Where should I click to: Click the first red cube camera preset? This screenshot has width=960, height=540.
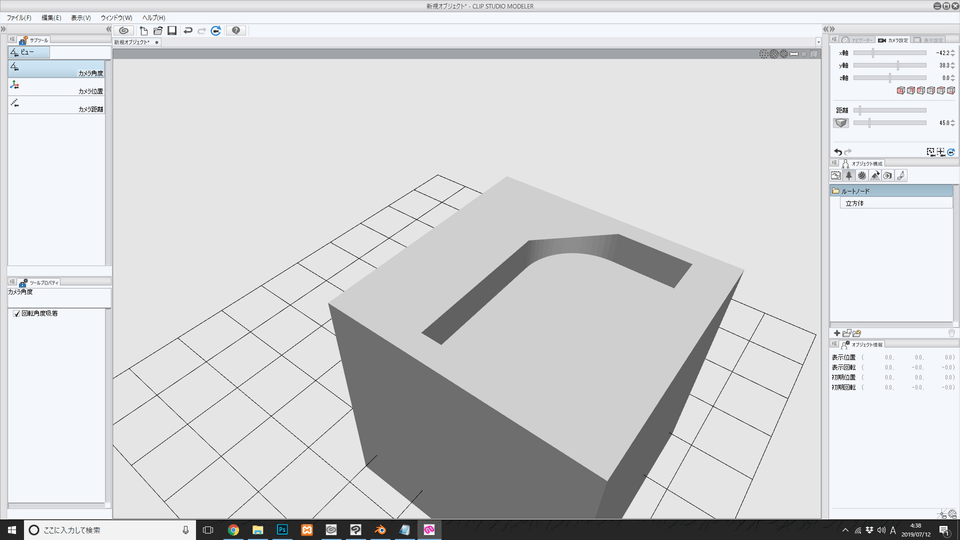(900, 91)
